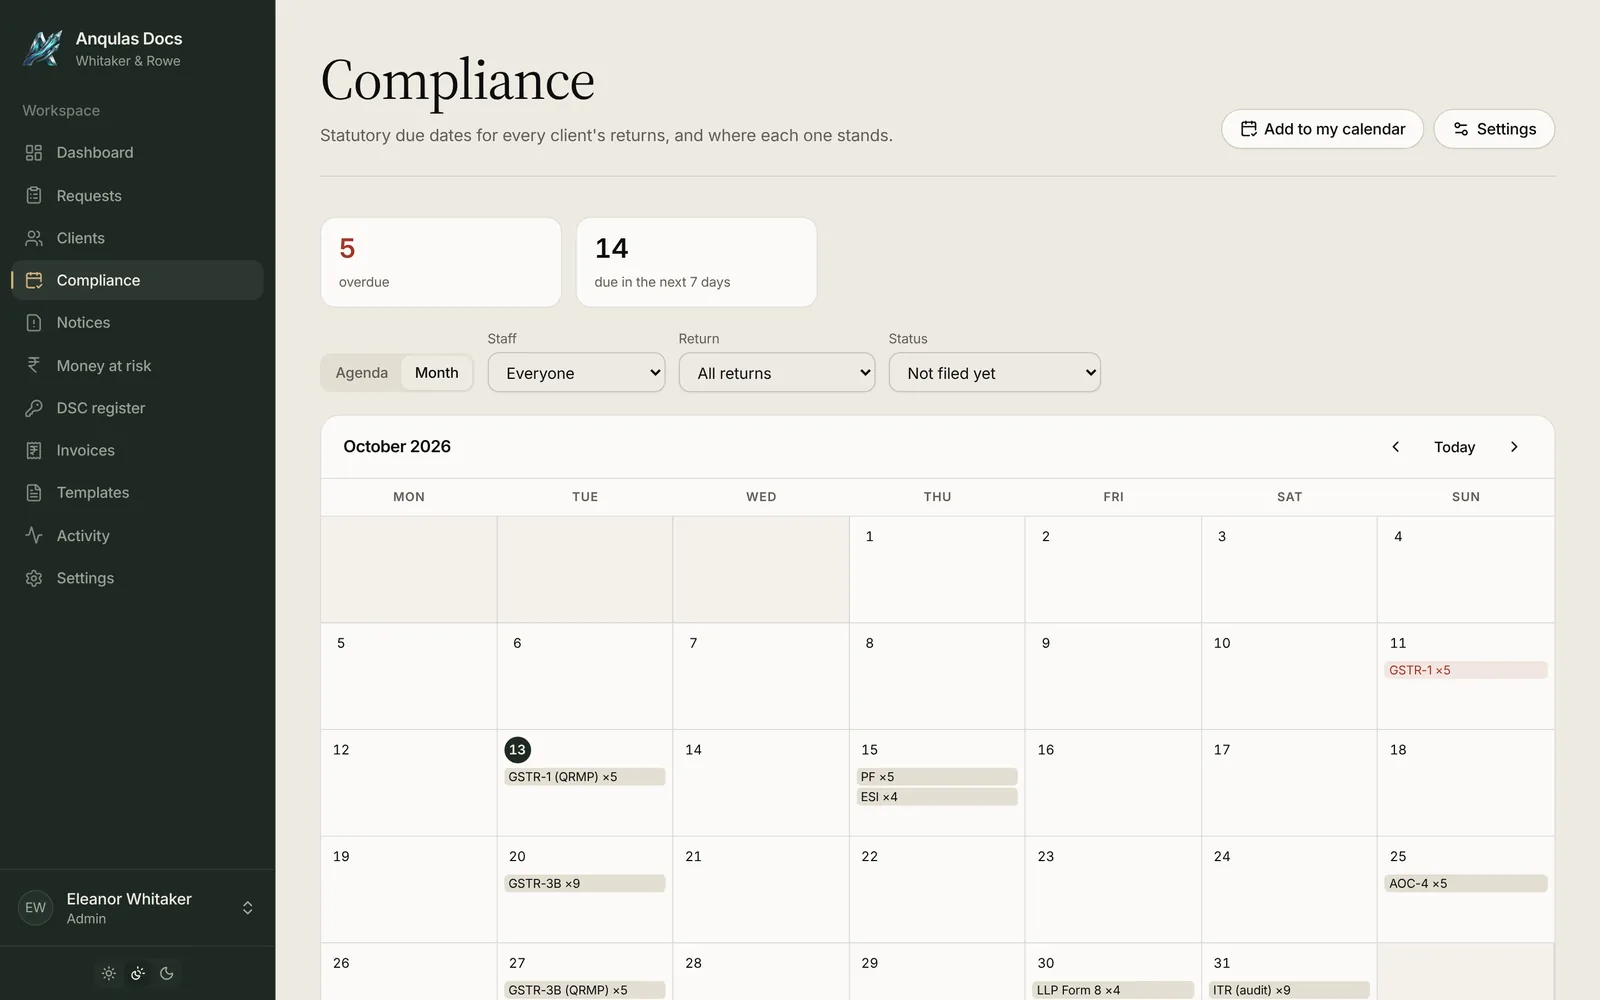Open the Status dropdown showing Not filed yet

pos(995,373)
